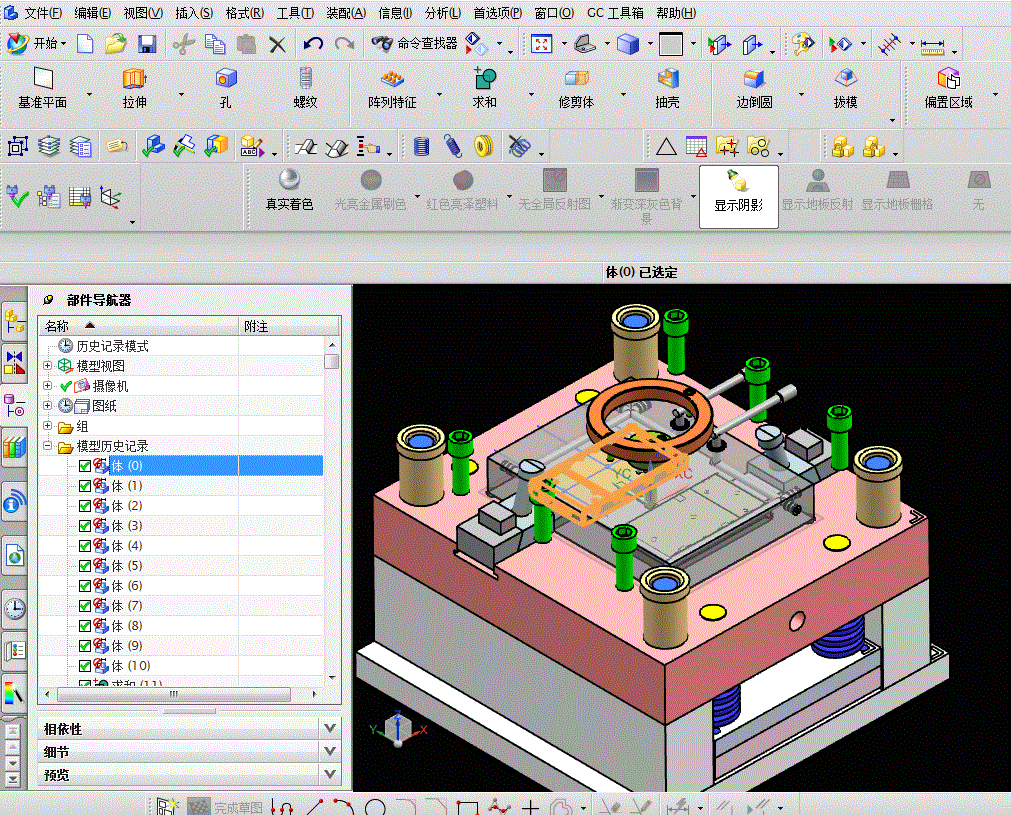Image resolution: width=1011 pixels, height=815 pixels.
Task: Open the History clock sidebar tab
Action: coord(14,608)
